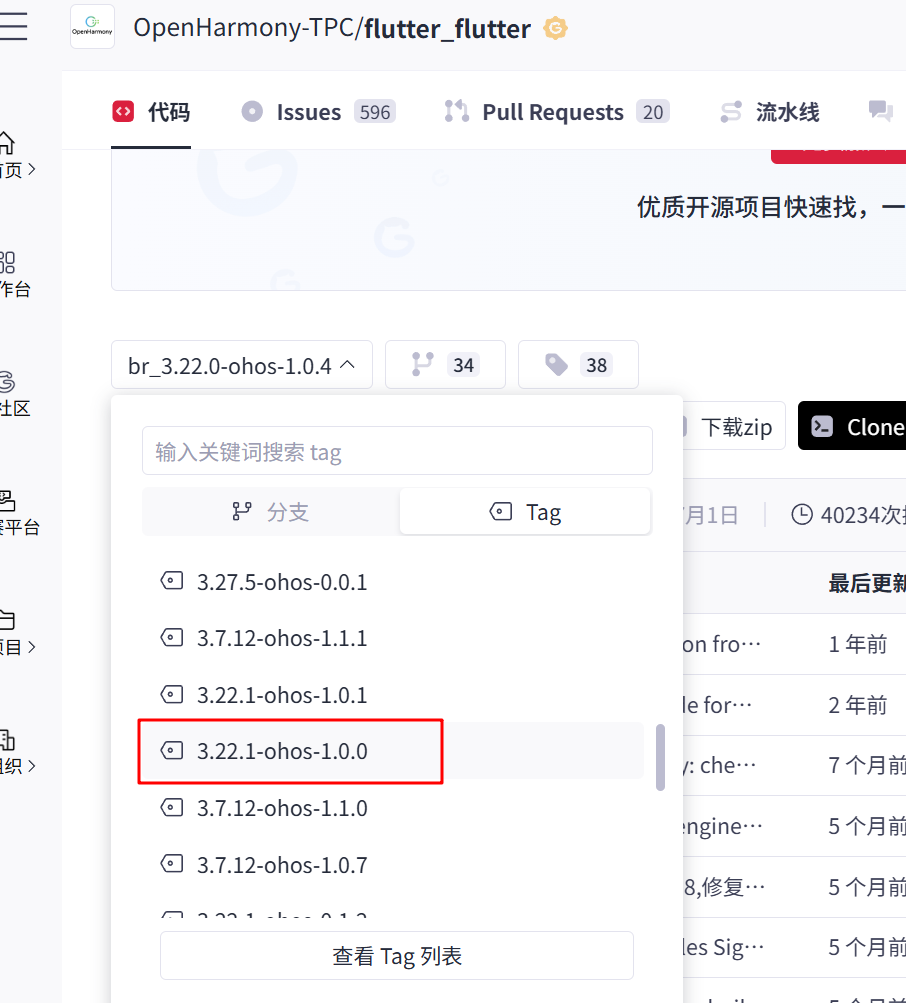Click the project folder icon in sidebar
The height and width of the screenshot is (1003, 906).
click(x=7, y=620)
